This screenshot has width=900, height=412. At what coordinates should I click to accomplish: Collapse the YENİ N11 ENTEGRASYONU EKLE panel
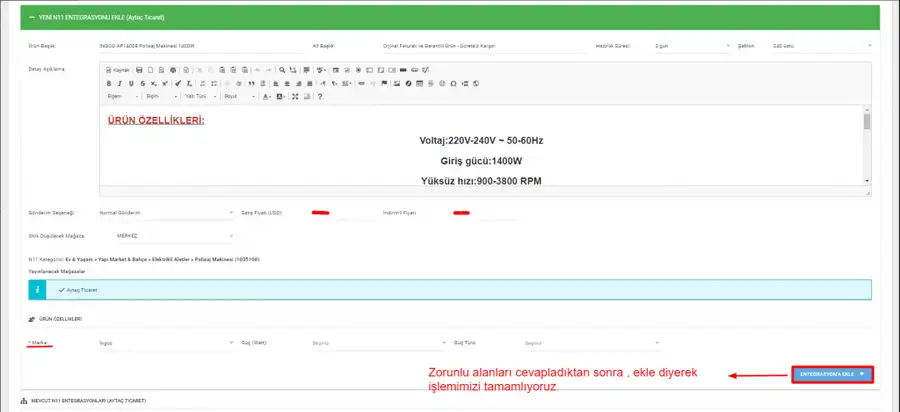coord(32,18)
